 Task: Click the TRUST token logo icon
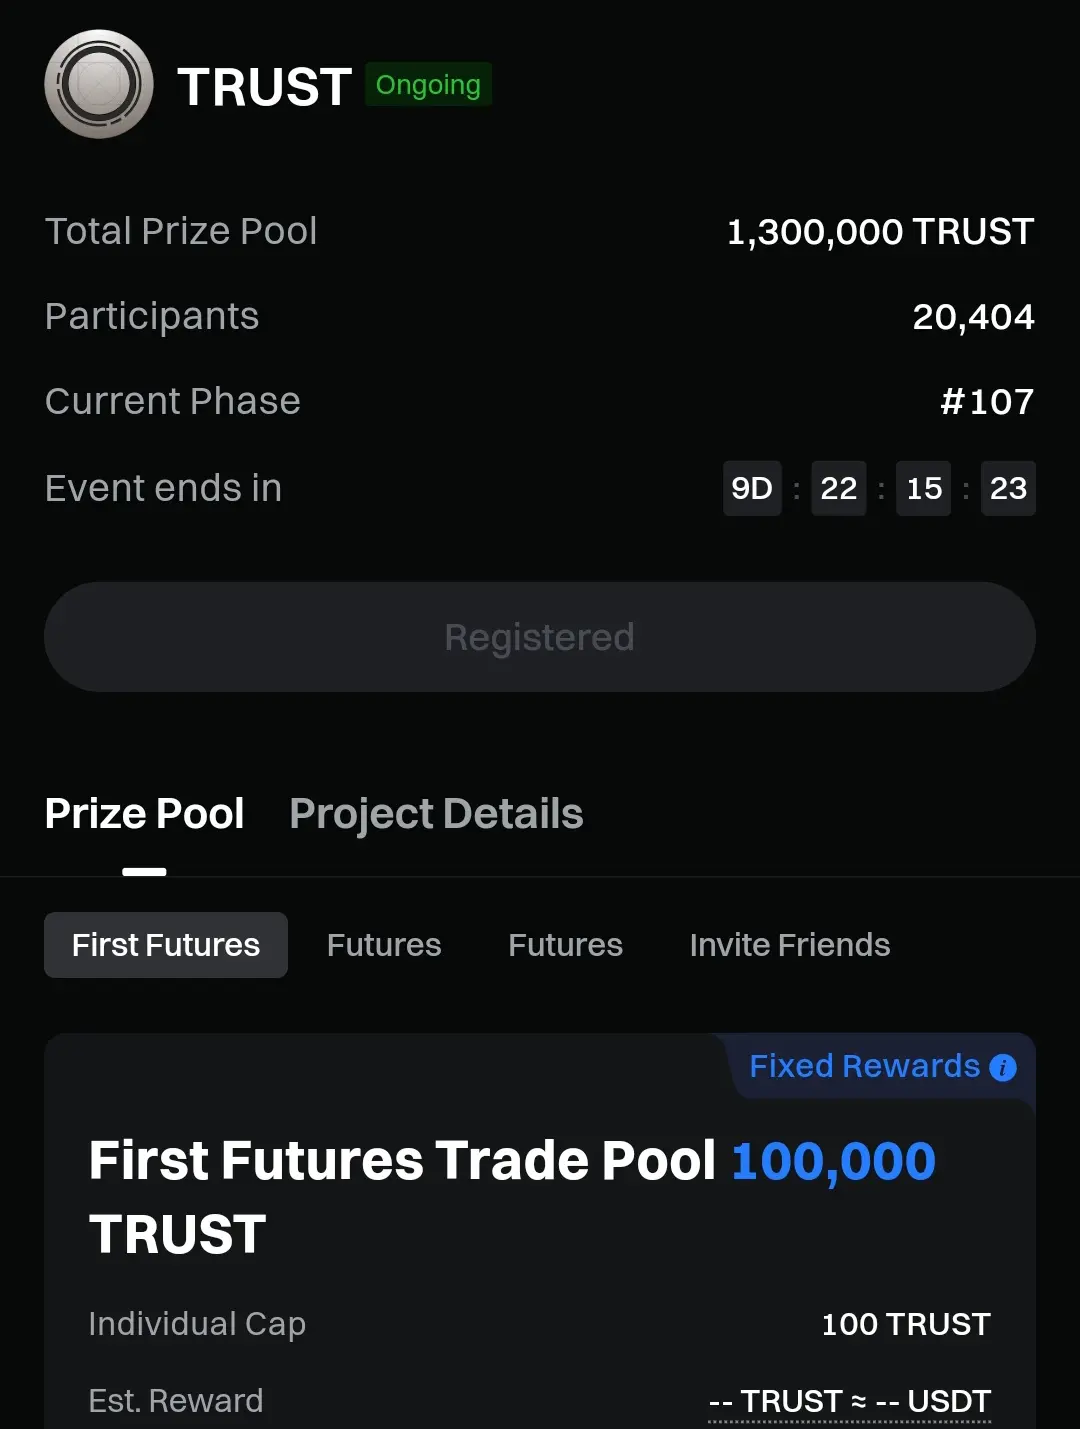[x=99, y=85]
